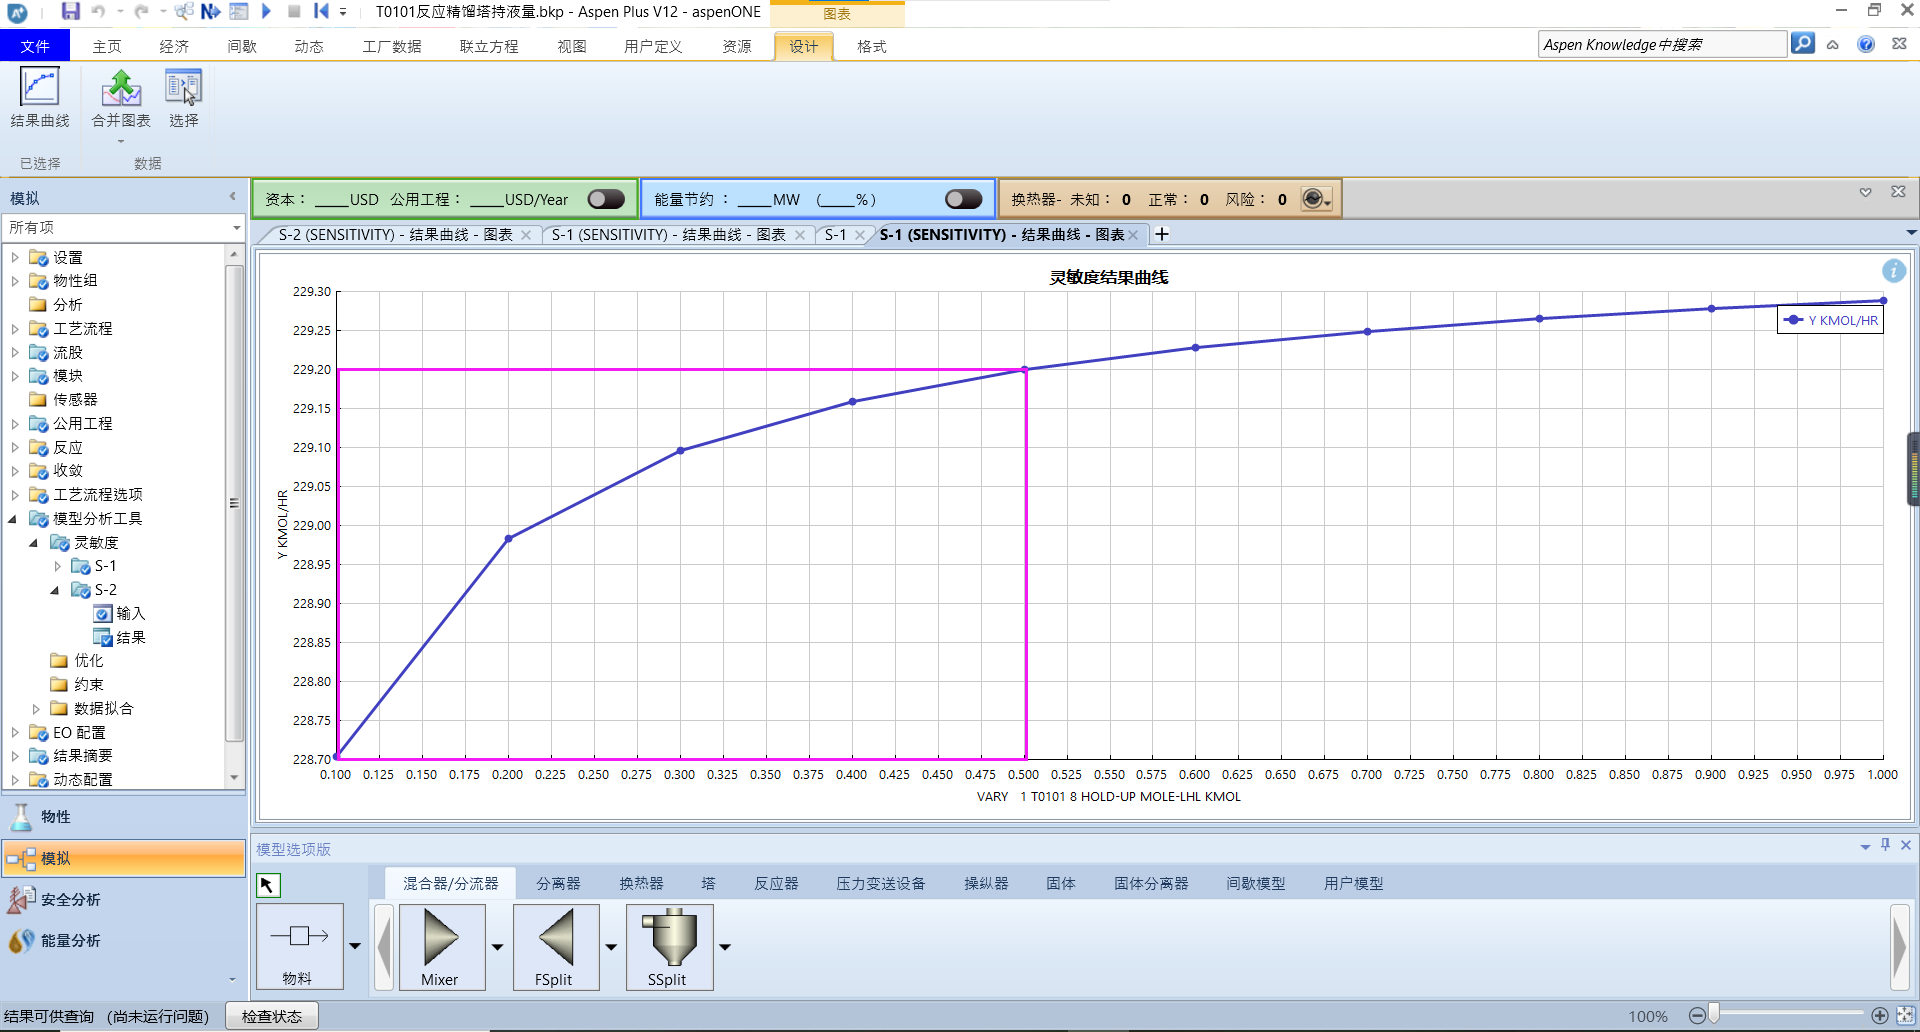
Task: Switch to the 能量分析 environment
Action: click(x=123, y=940)
